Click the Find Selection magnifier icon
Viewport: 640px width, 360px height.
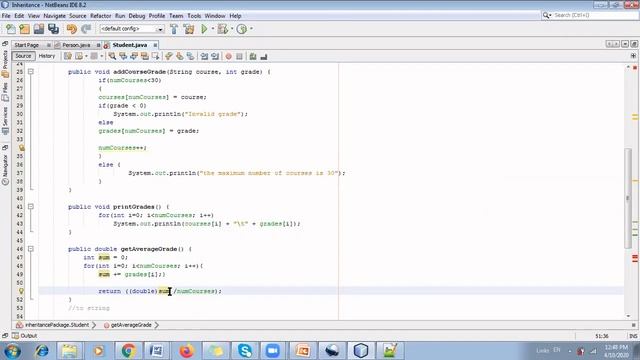pos(112,56)
